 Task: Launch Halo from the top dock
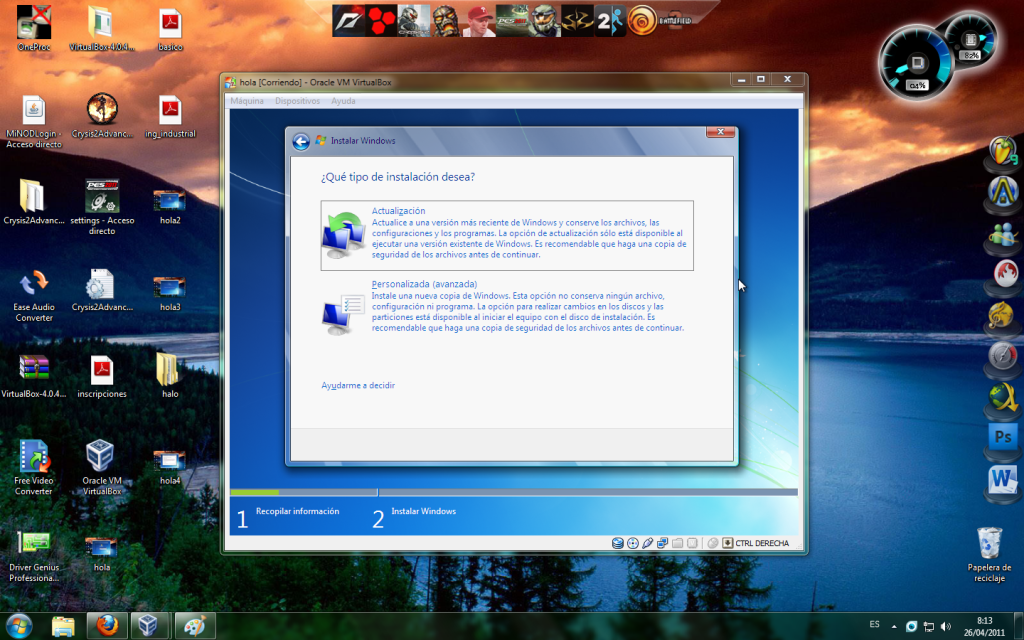click(544, 21)
